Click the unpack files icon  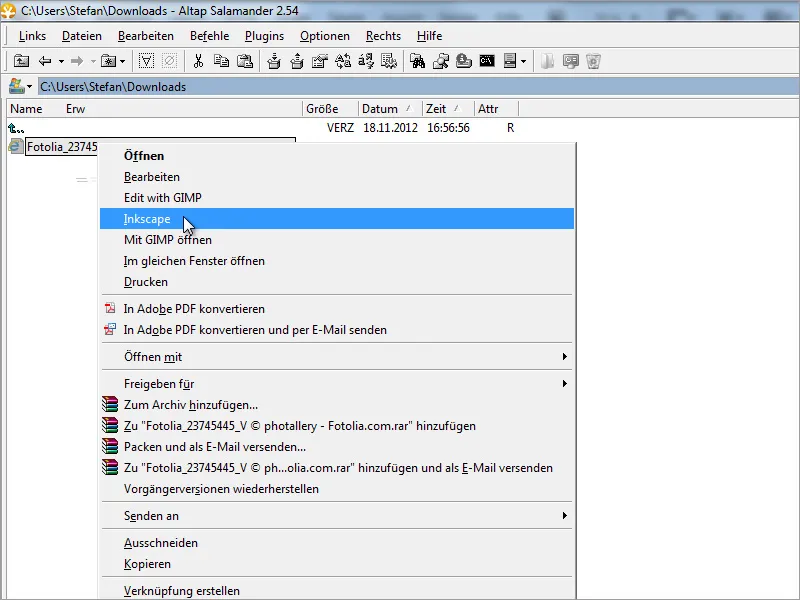tap(297, 61)
